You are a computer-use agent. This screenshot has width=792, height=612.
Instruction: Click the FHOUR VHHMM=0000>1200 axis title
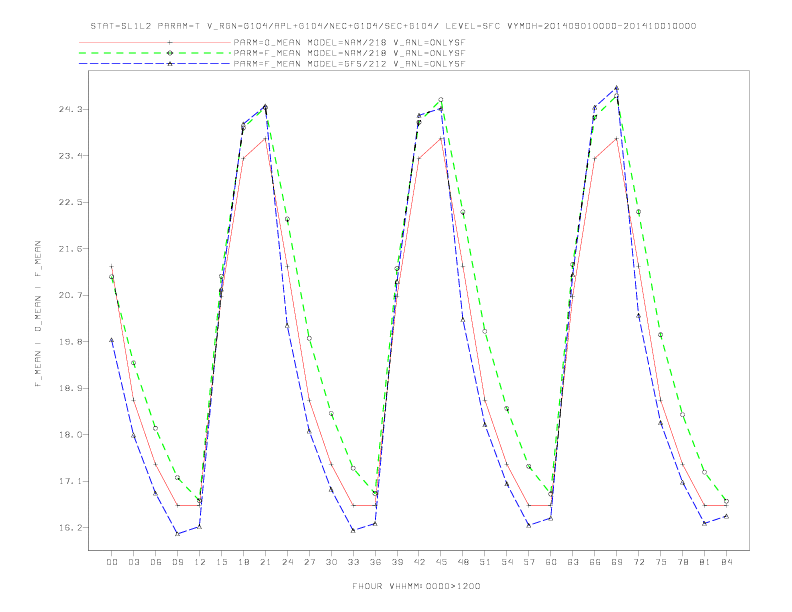pyautogui.click(x=416, y=586)
